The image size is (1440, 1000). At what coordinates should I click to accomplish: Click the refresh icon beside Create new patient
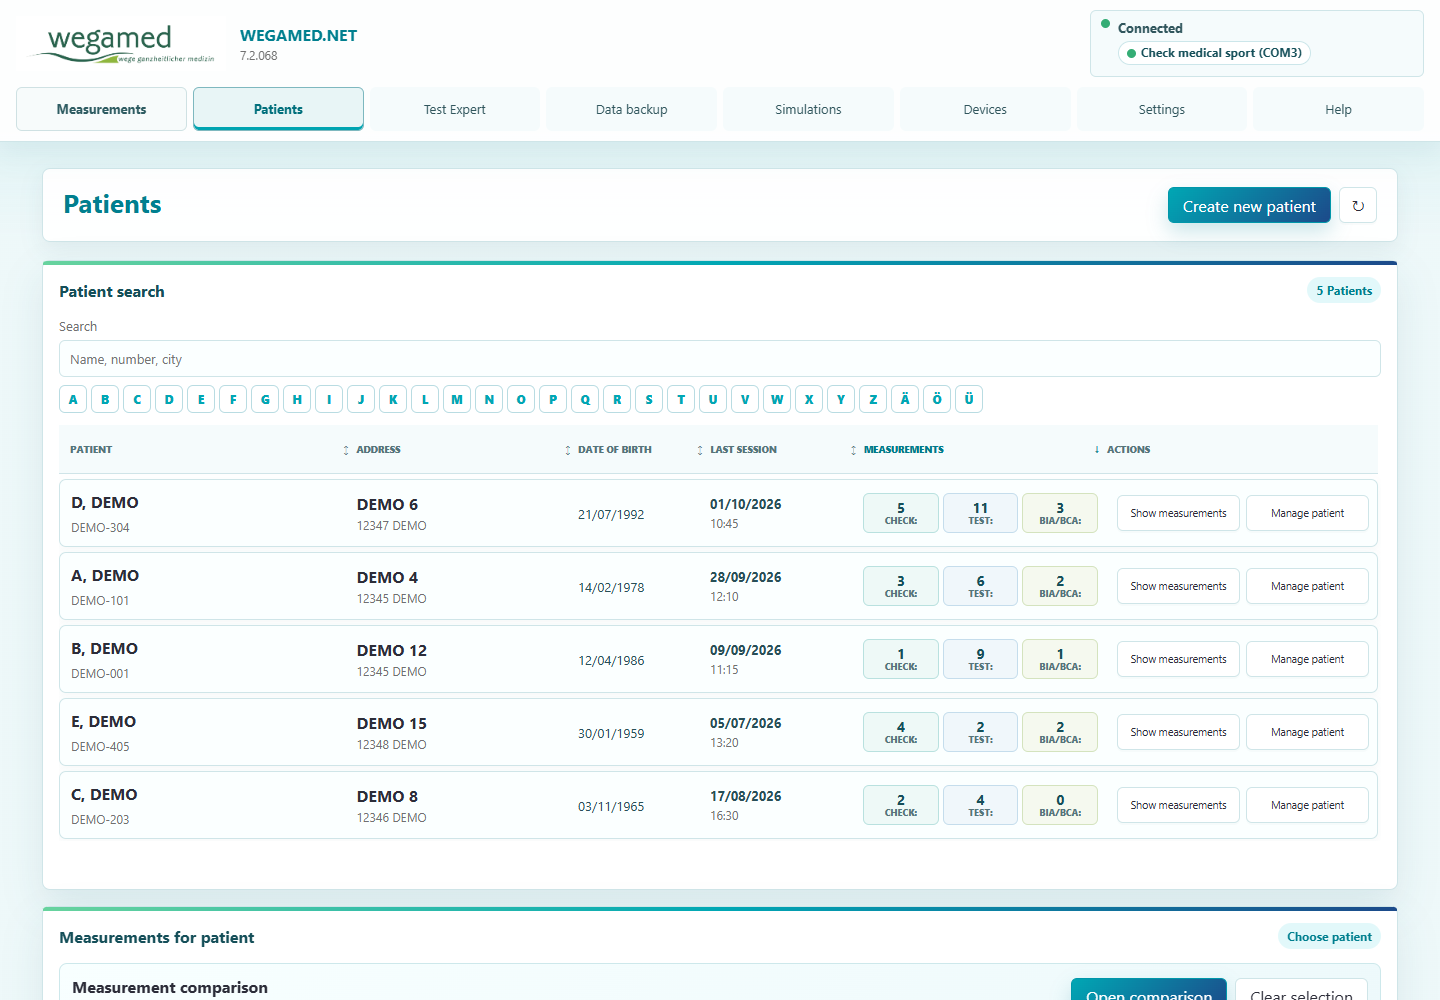[x=1358, y=205]
